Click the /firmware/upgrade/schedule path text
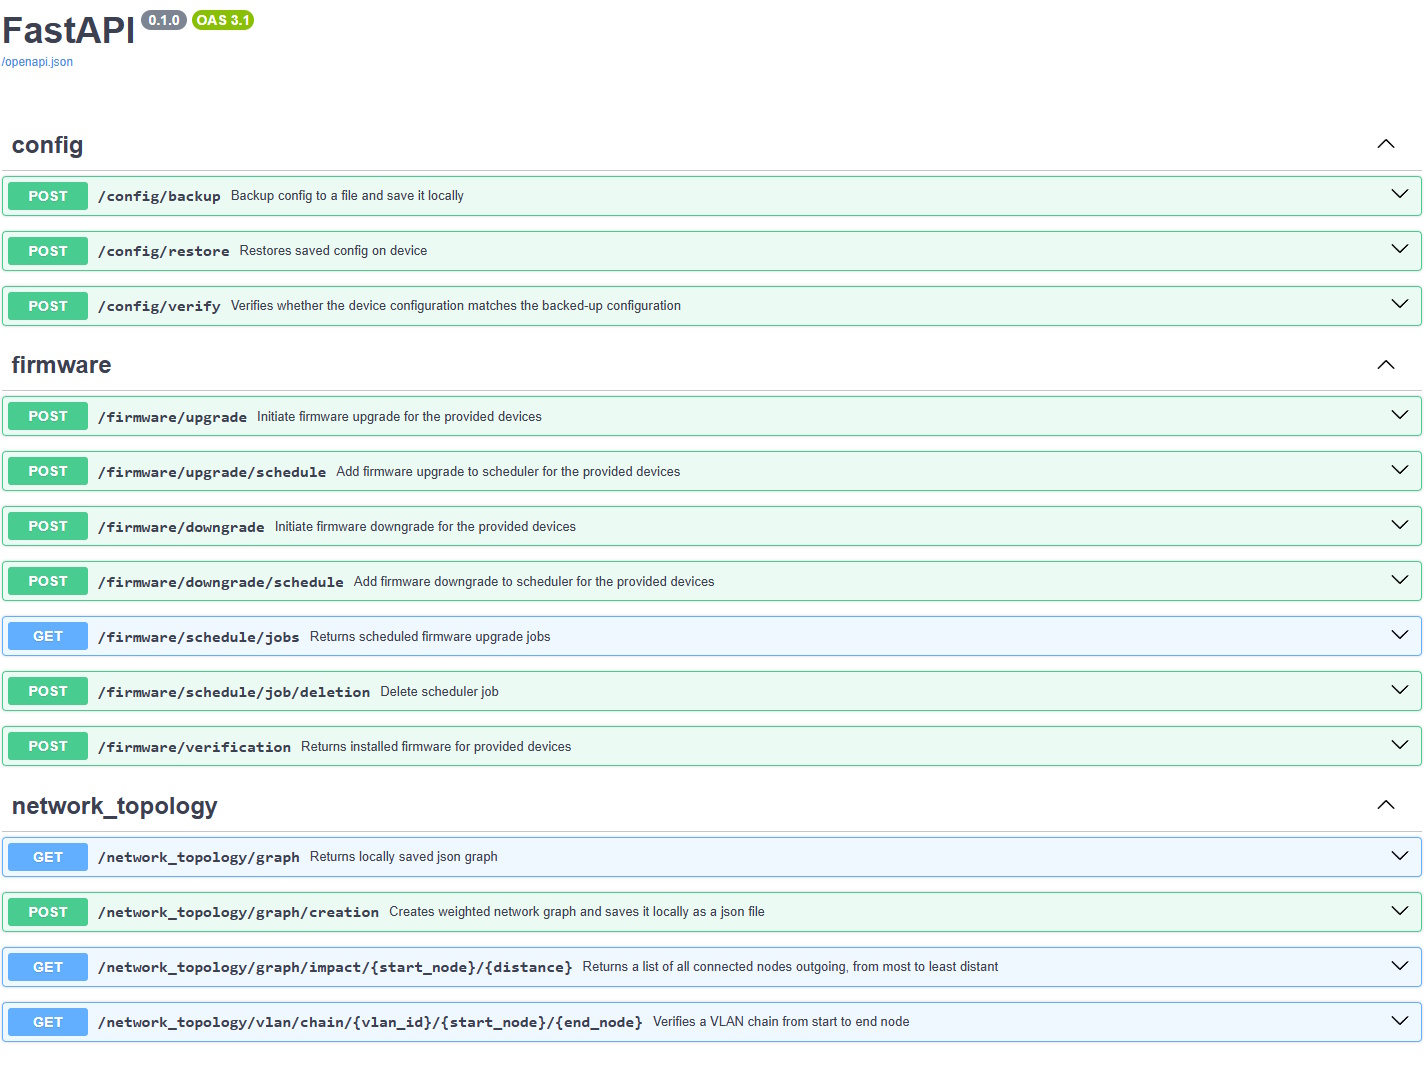The height and width of the screenshot is (1071, 1428). pyautogui.click(x=212, y=472)
